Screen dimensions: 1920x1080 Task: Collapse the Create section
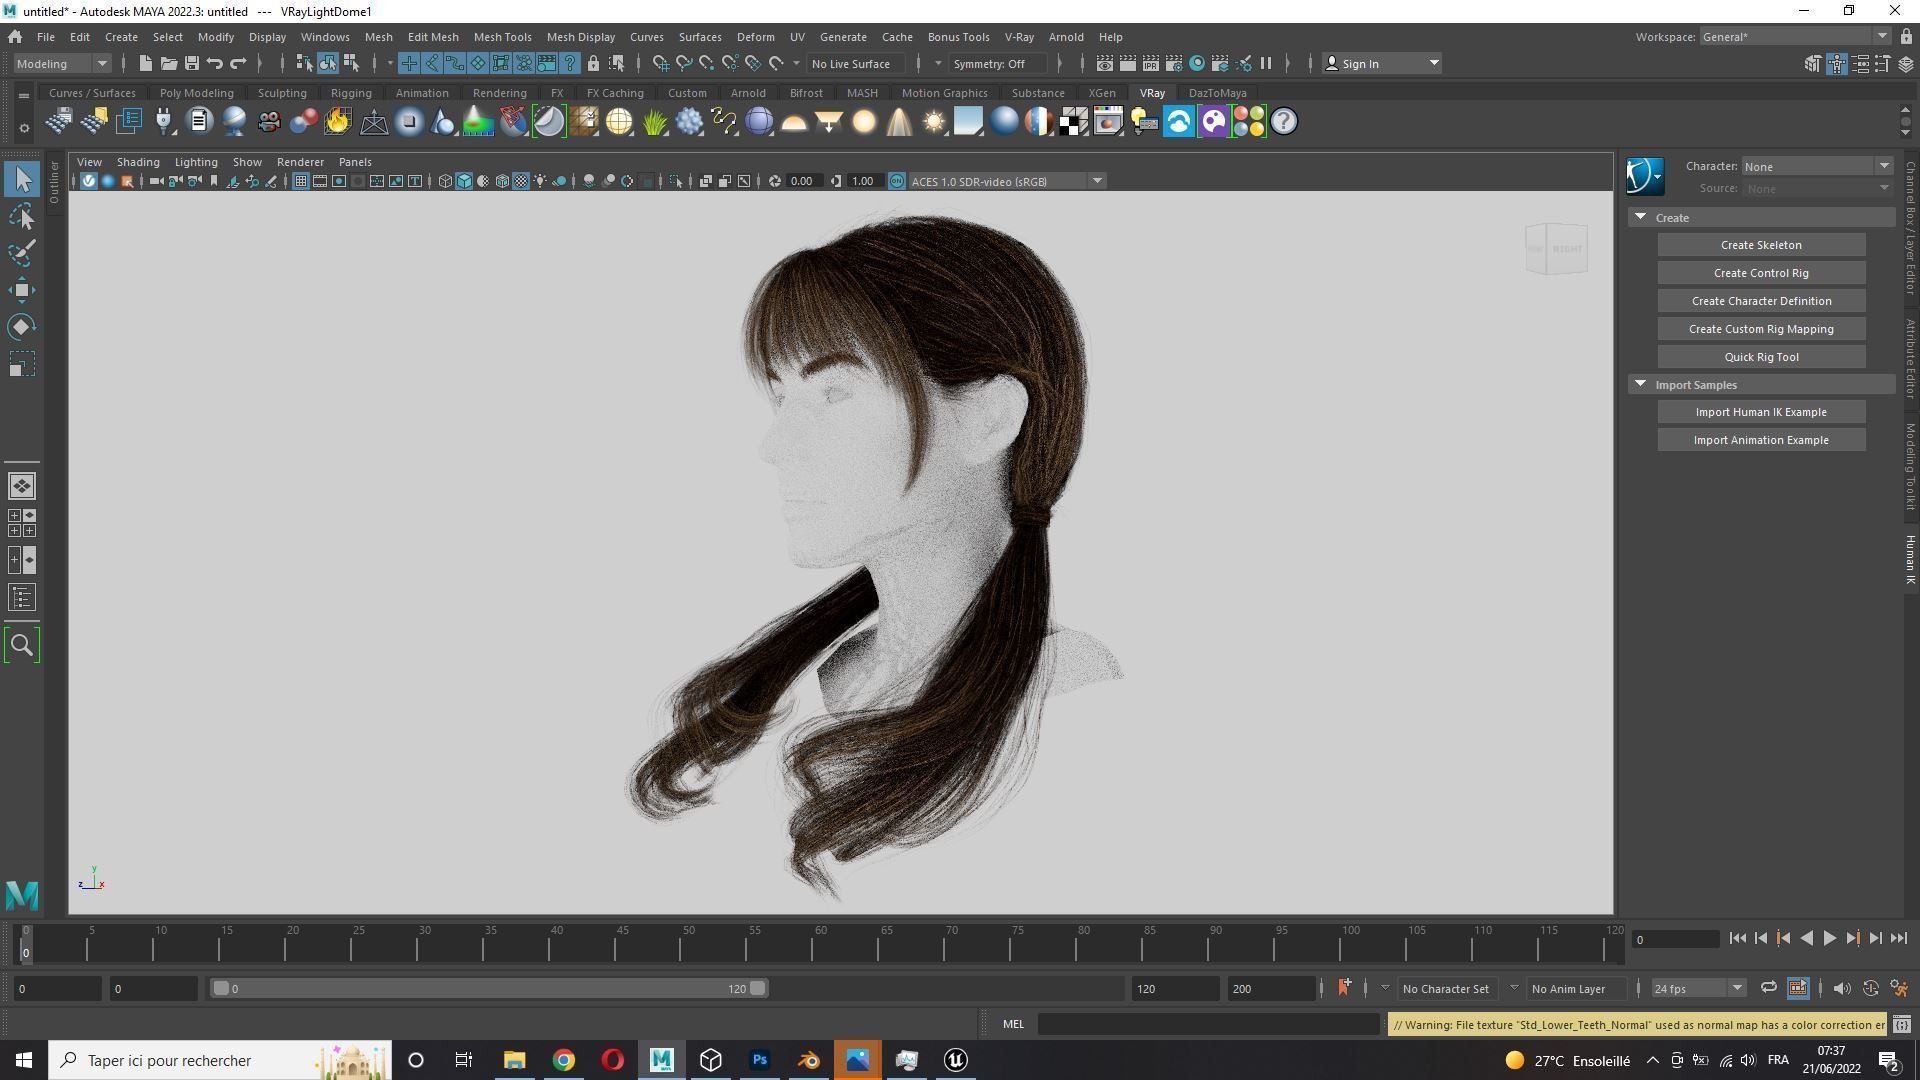[x=1640, y=217]
